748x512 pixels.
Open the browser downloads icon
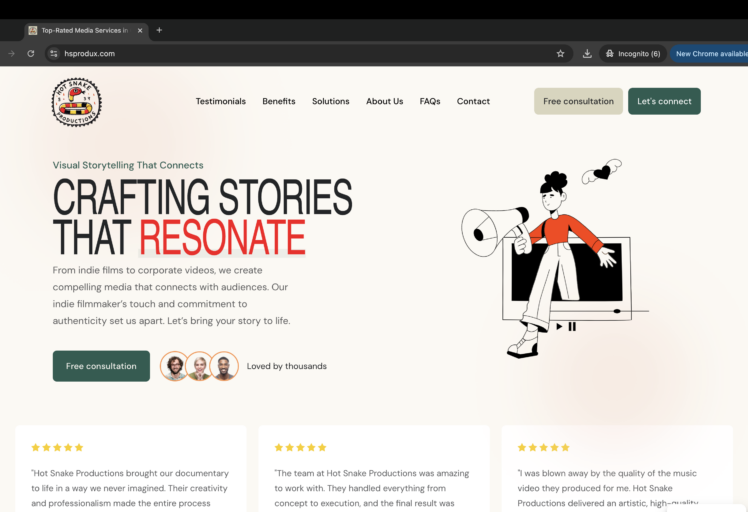(x=587, y=54)
